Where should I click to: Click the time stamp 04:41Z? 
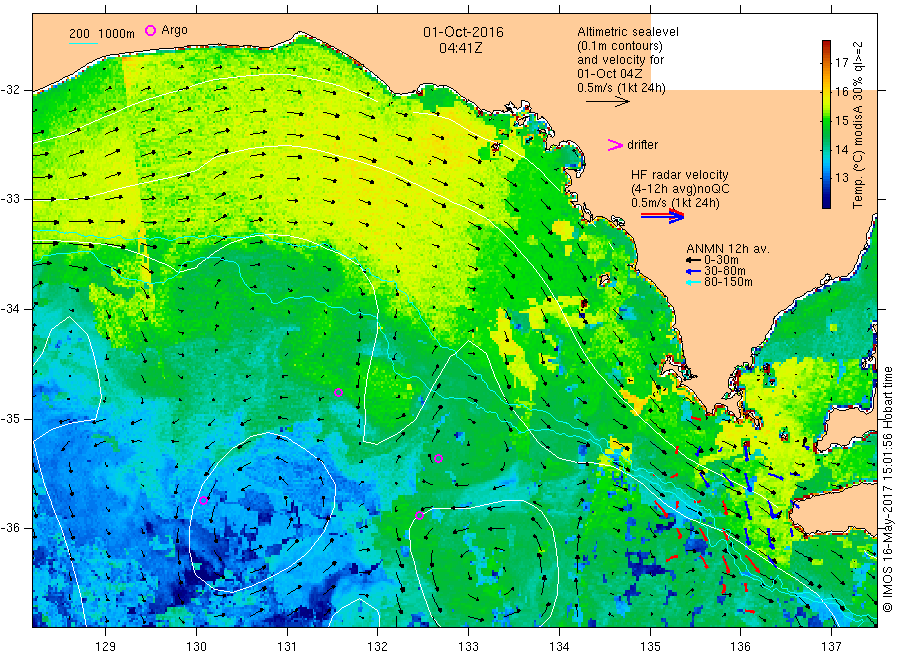[460, 48]
